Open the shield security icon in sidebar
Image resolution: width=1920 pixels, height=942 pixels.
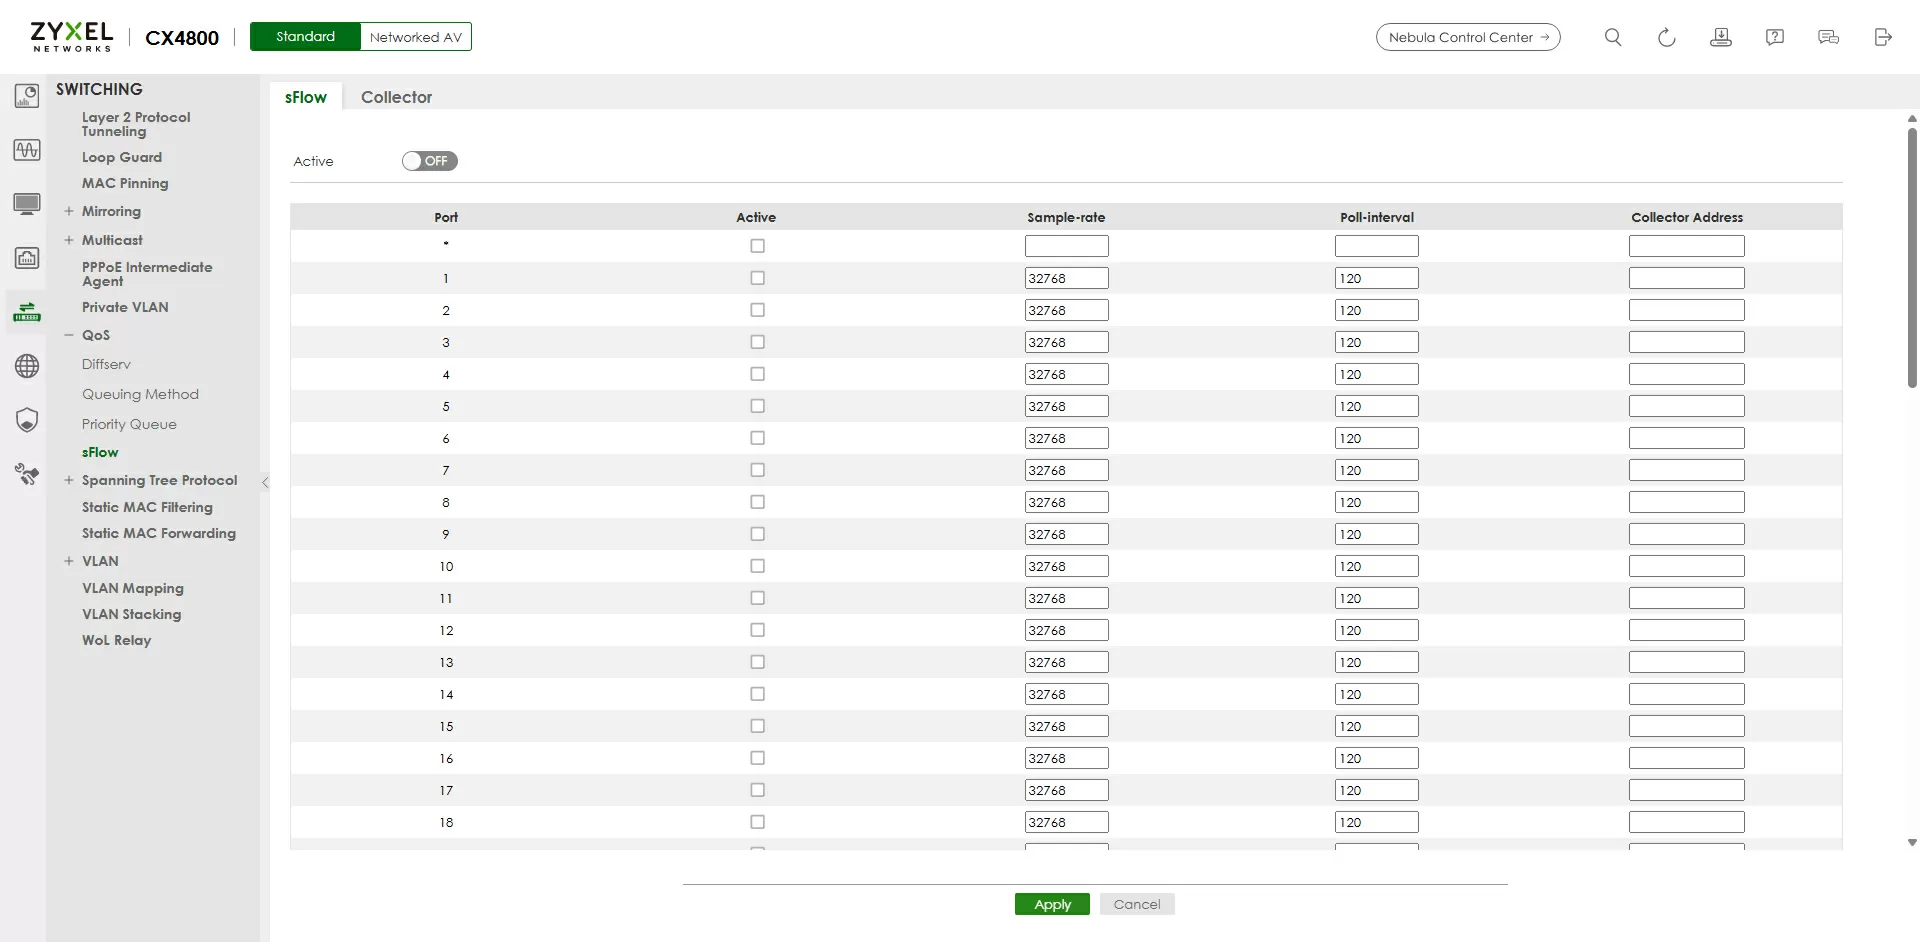(x=27, y=420)
